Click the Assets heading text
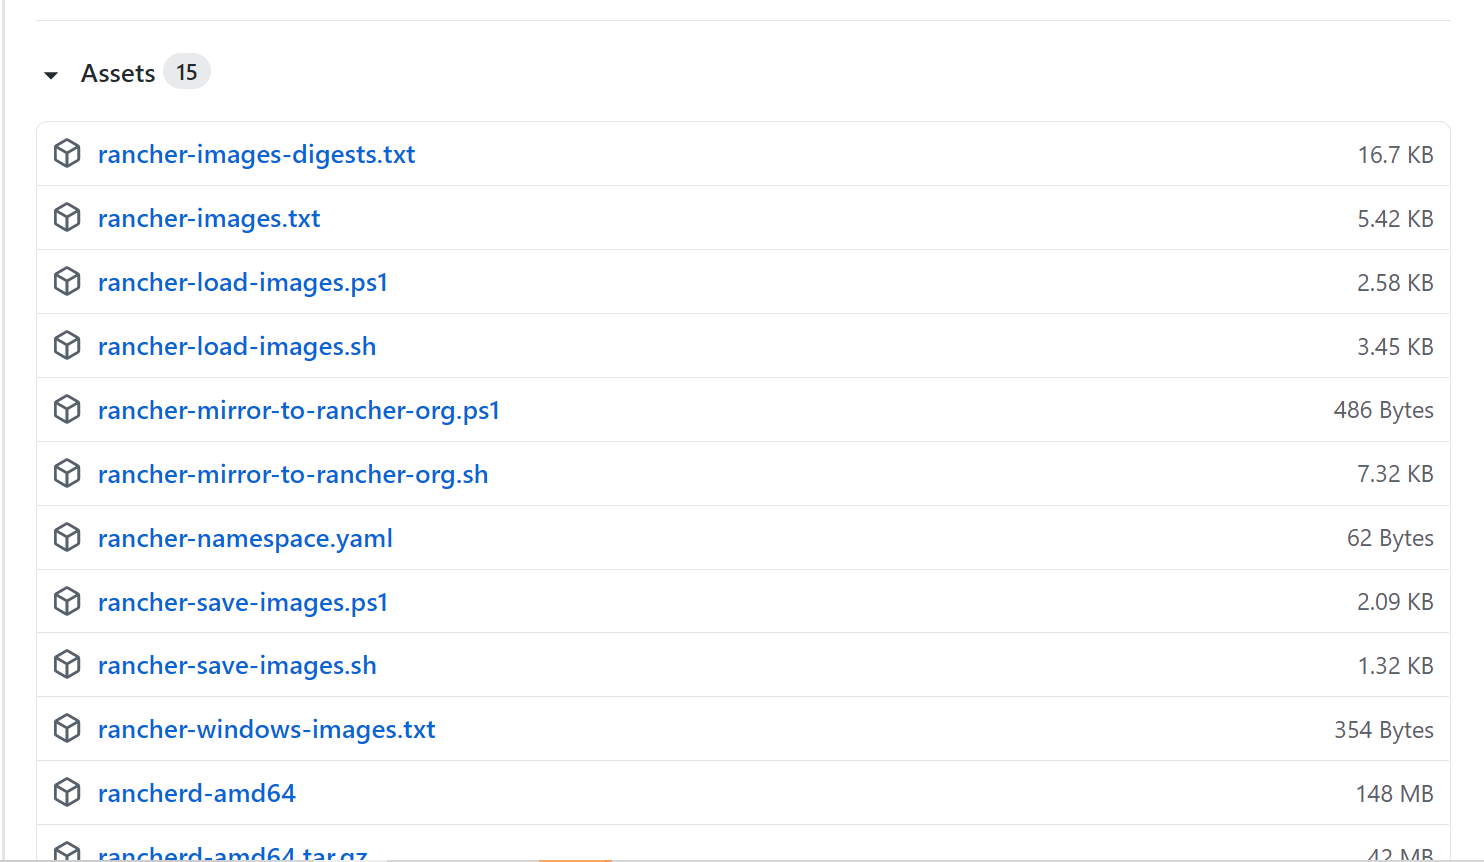This screenshot has width=1484, height=862. tap(118, 73)
